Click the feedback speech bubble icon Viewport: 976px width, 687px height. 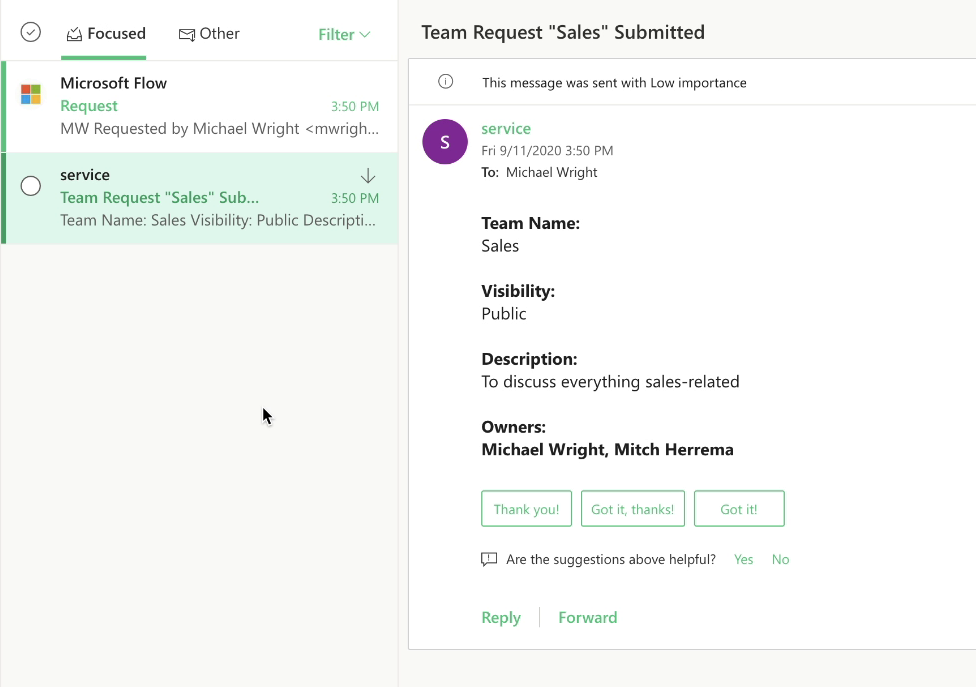[x=489, y=559]
